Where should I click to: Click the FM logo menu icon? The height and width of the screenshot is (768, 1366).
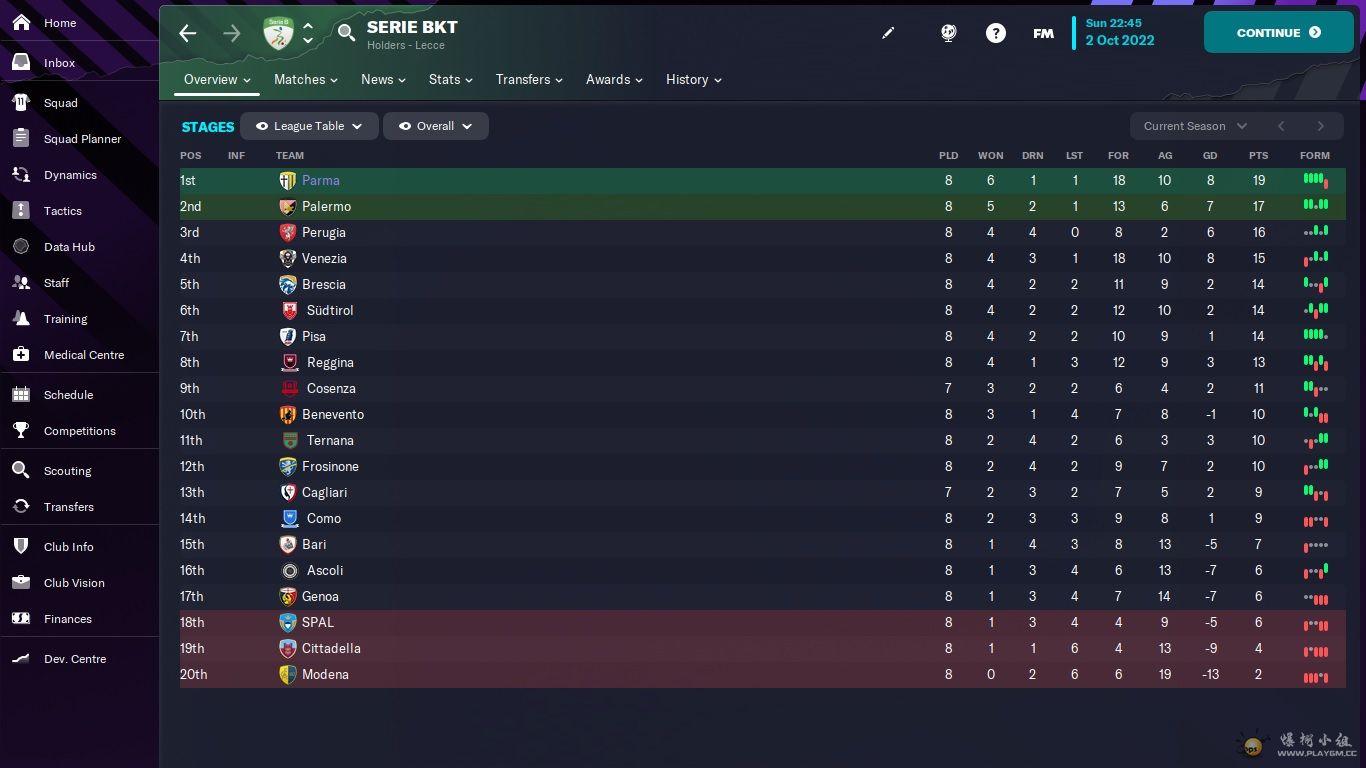tap(1043, 33)
